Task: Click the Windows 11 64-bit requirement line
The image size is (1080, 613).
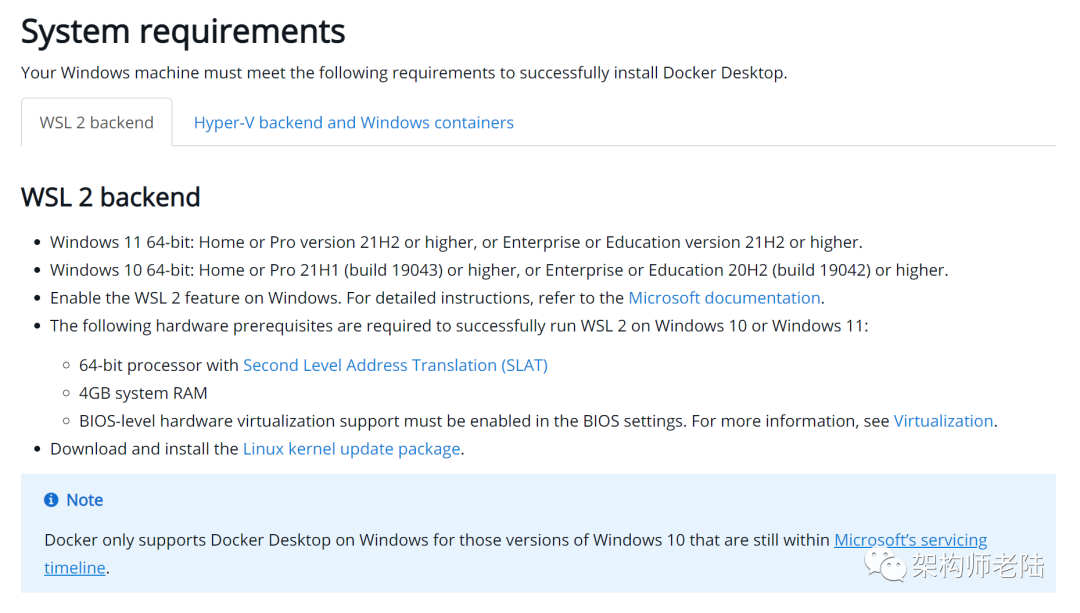Action: click(x=455, y=242)
